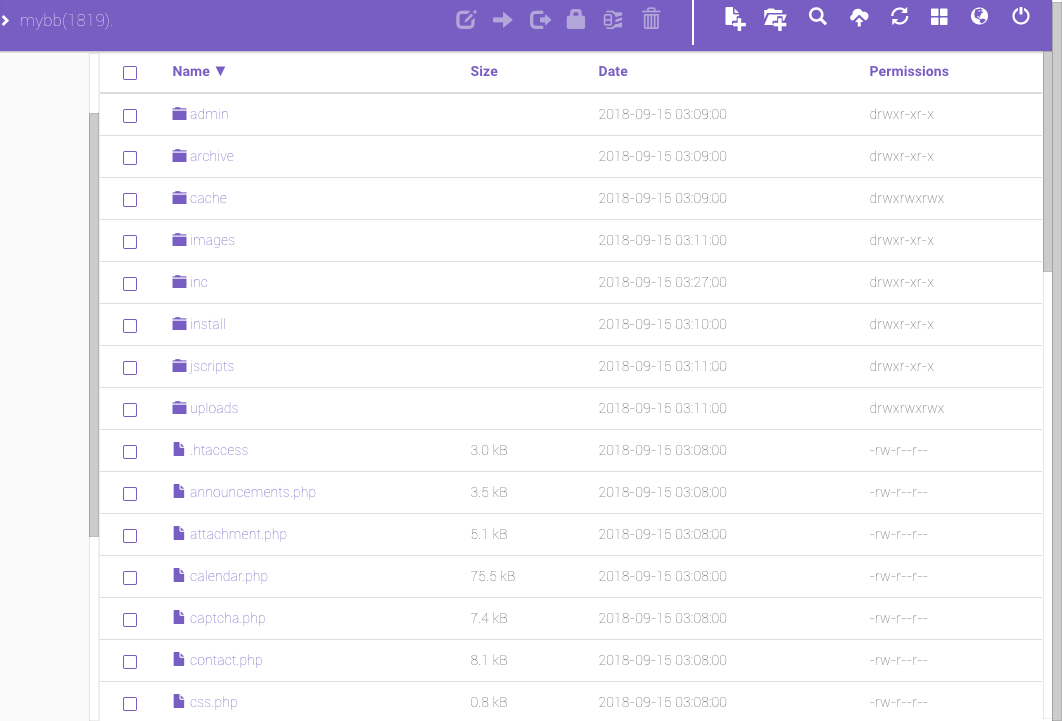Refresh the file listing
This screenshot has height=721, width=1062.
[x=899, y=17]
